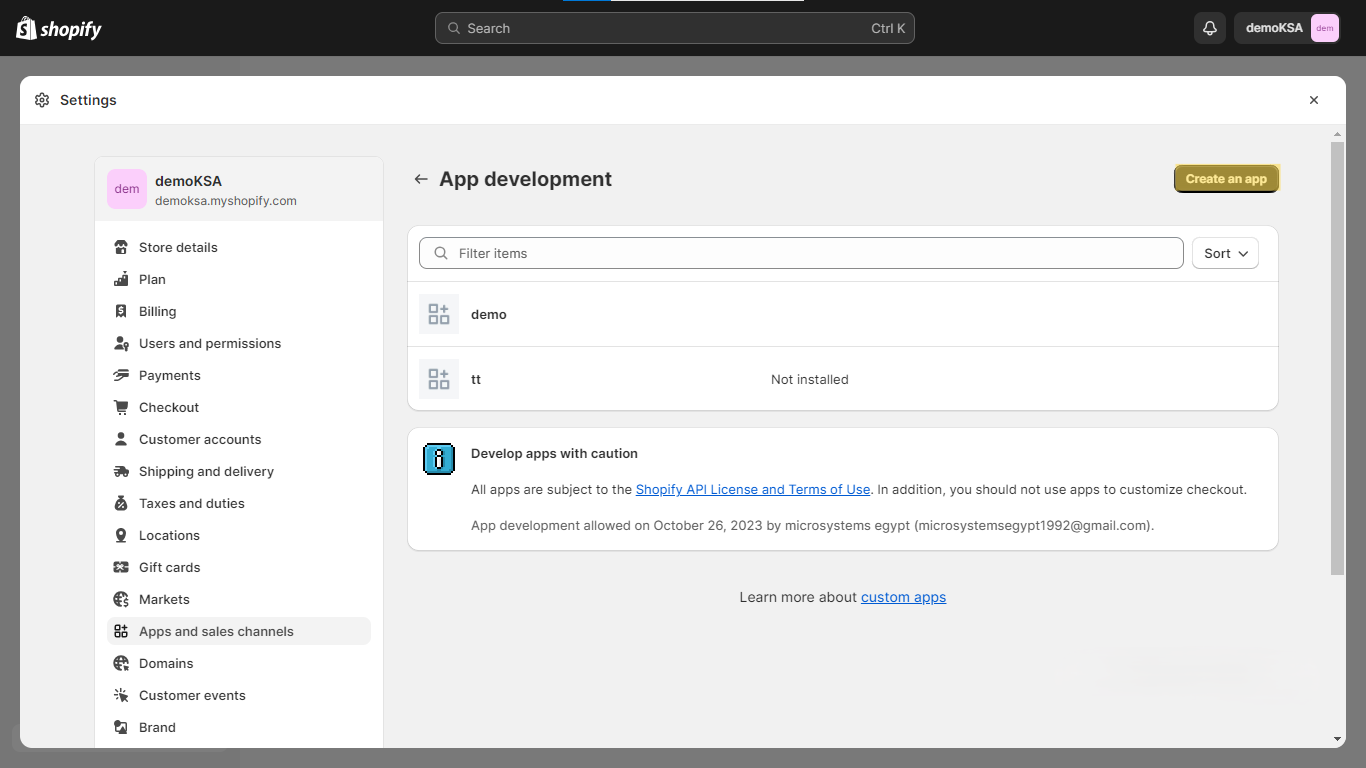Open the Sort dropdown
1366x768 pixels.
[1225, 253]
